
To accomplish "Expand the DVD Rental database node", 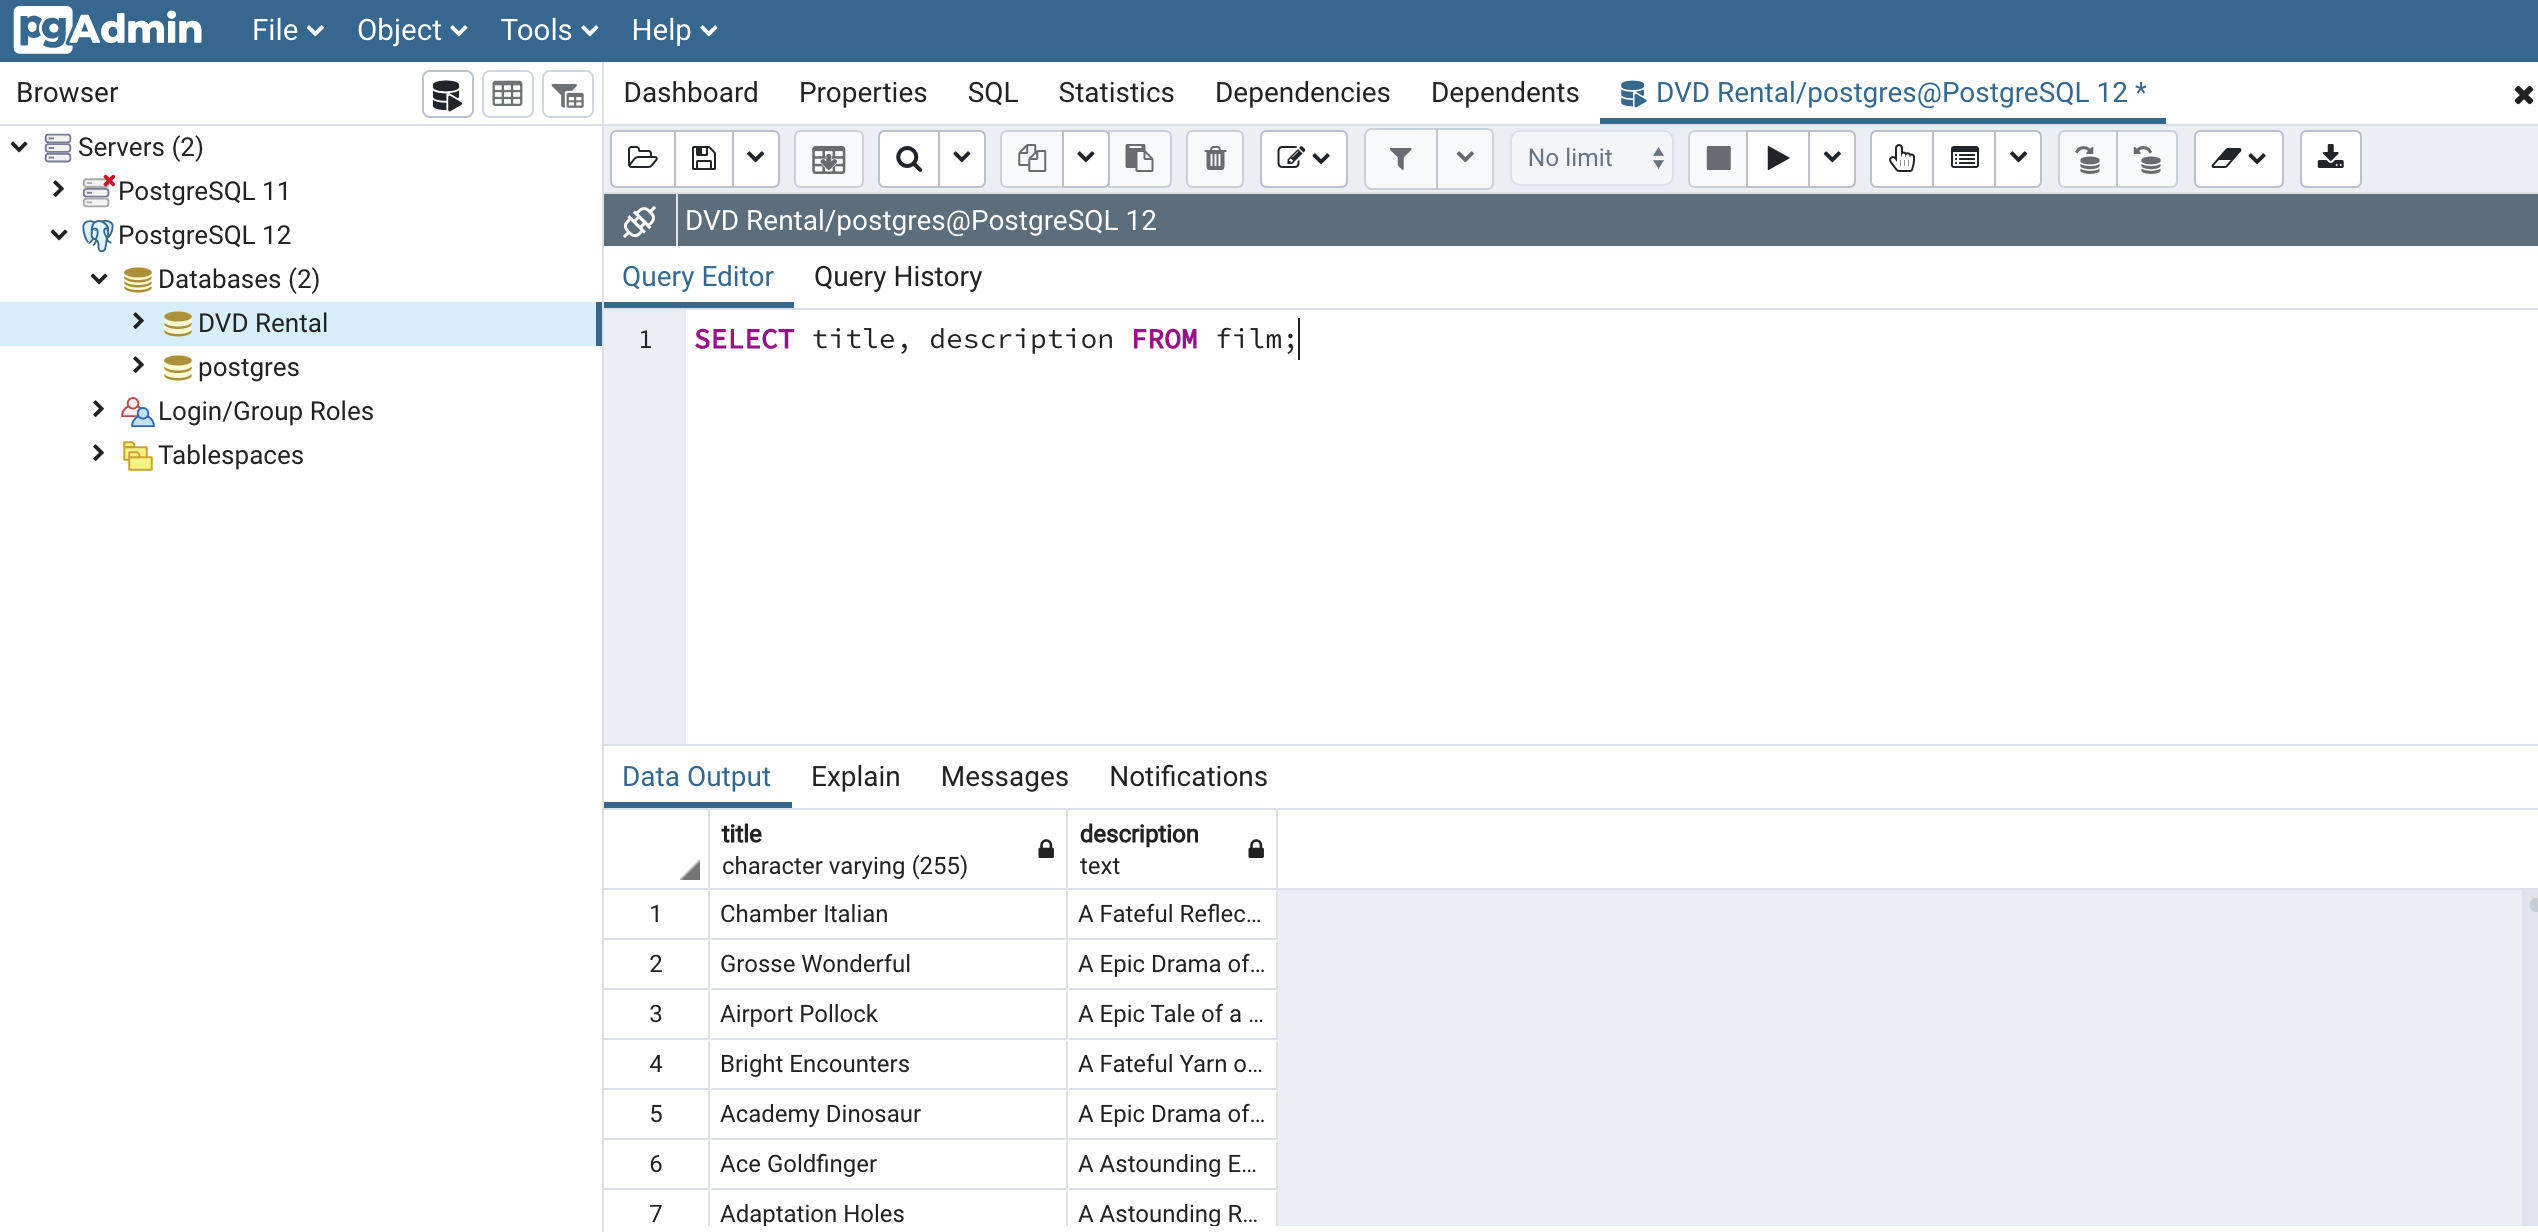I will click(x=138, y=321).
